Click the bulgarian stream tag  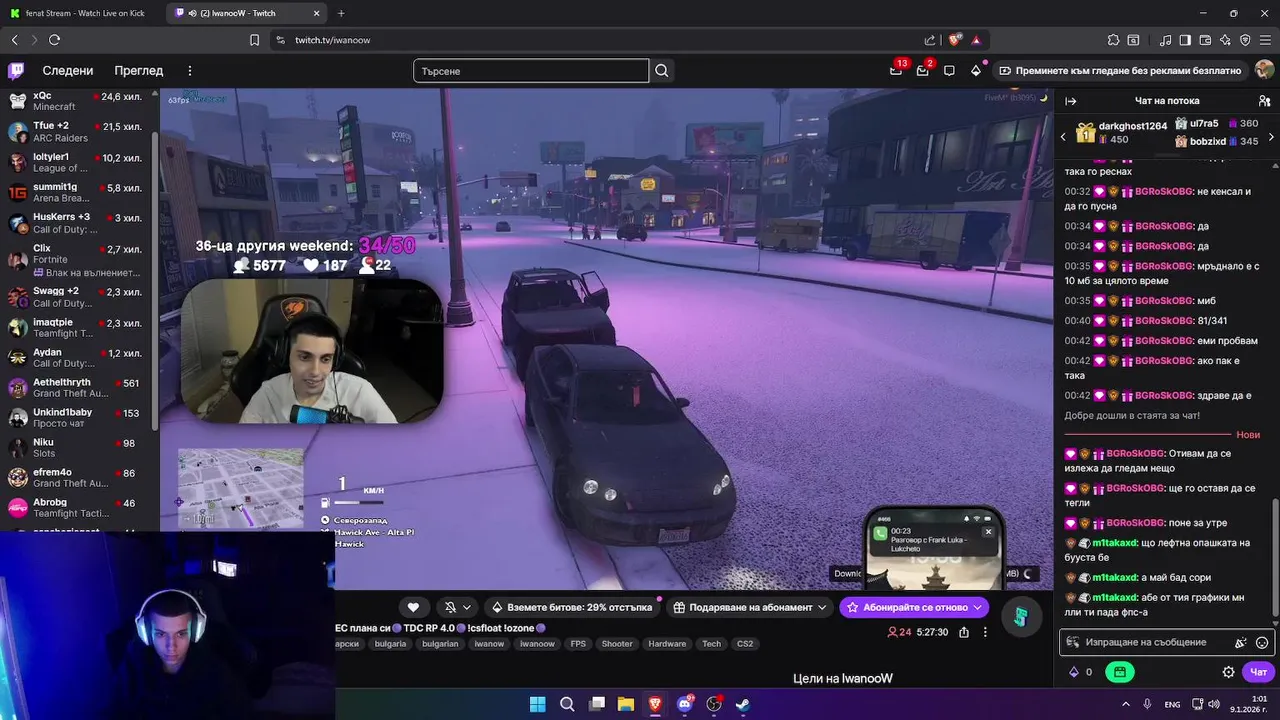[440, 644]
